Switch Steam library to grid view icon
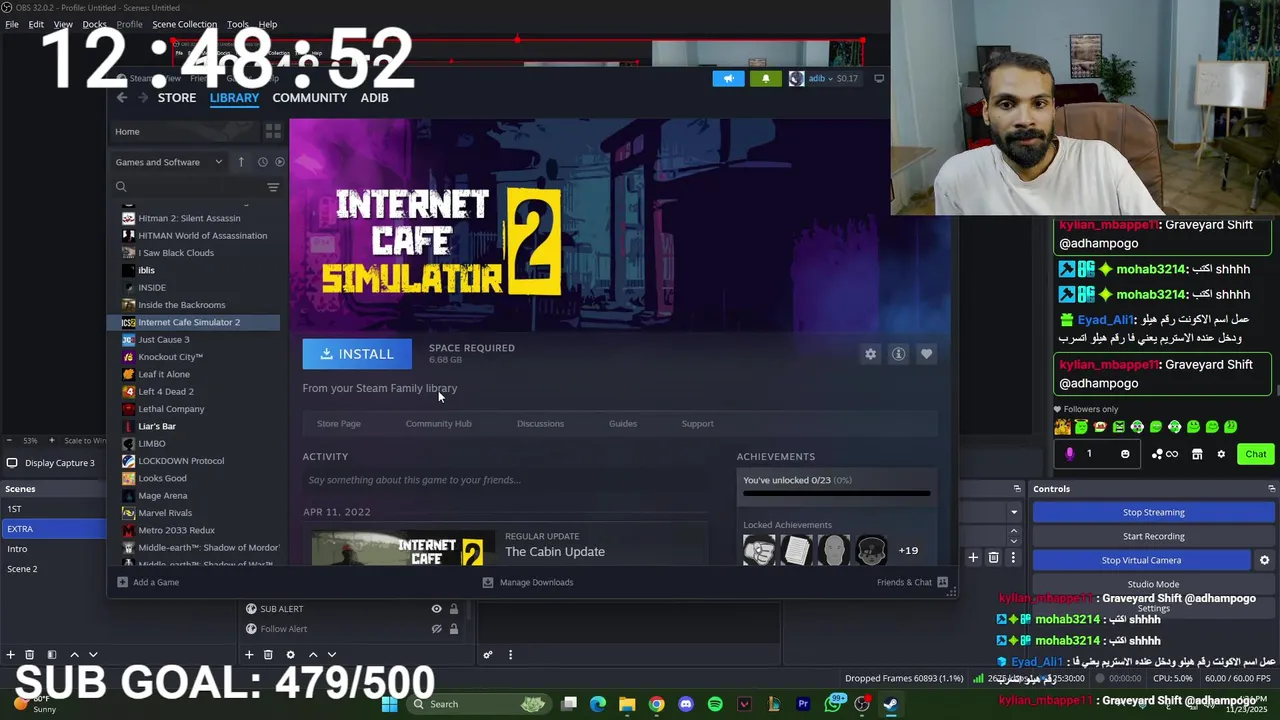Screen dimensions: 1280x720 pyautogui.click(x=273, y=131)
